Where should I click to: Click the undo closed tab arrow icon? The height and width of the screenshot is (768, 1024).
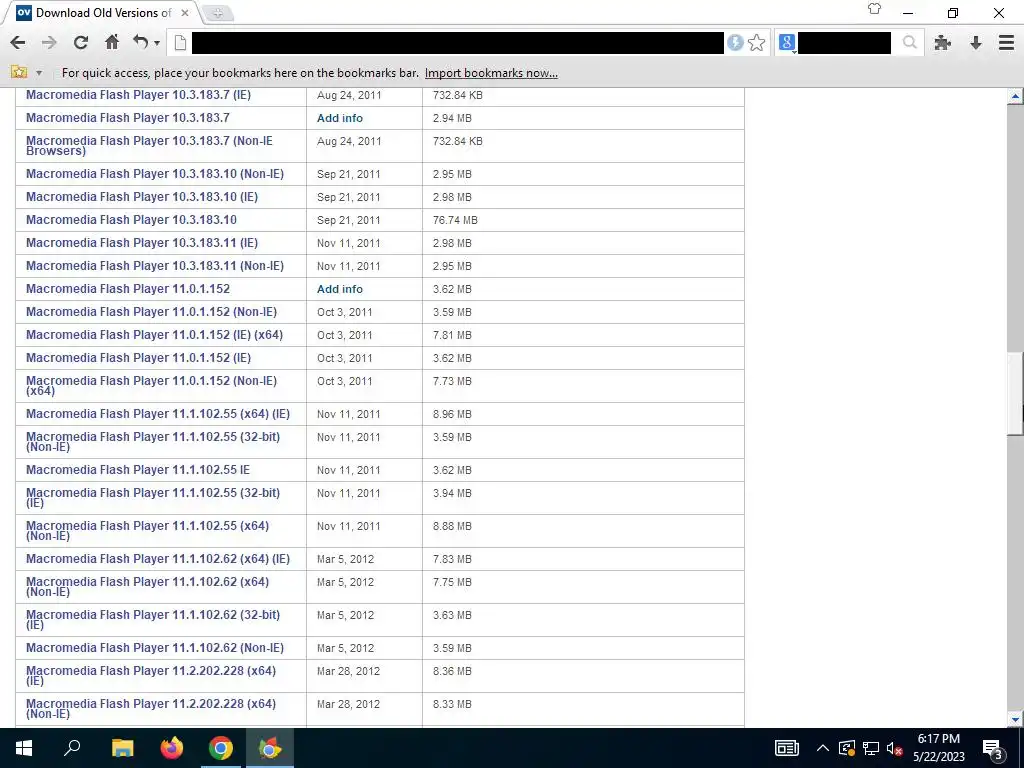[140, 42]
